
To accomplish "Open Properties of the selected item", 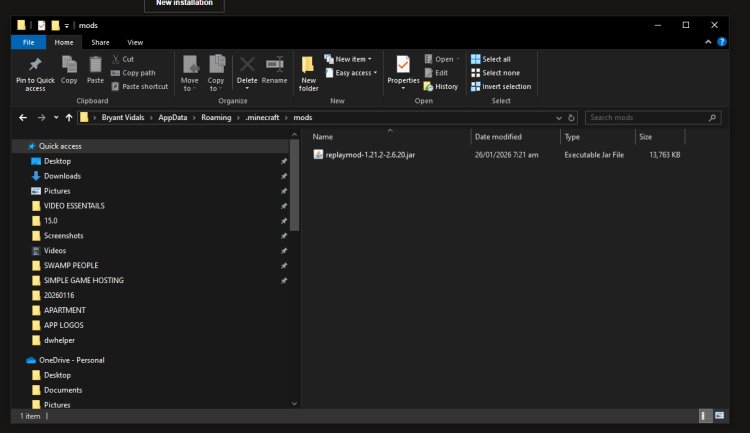I will 403,68.
